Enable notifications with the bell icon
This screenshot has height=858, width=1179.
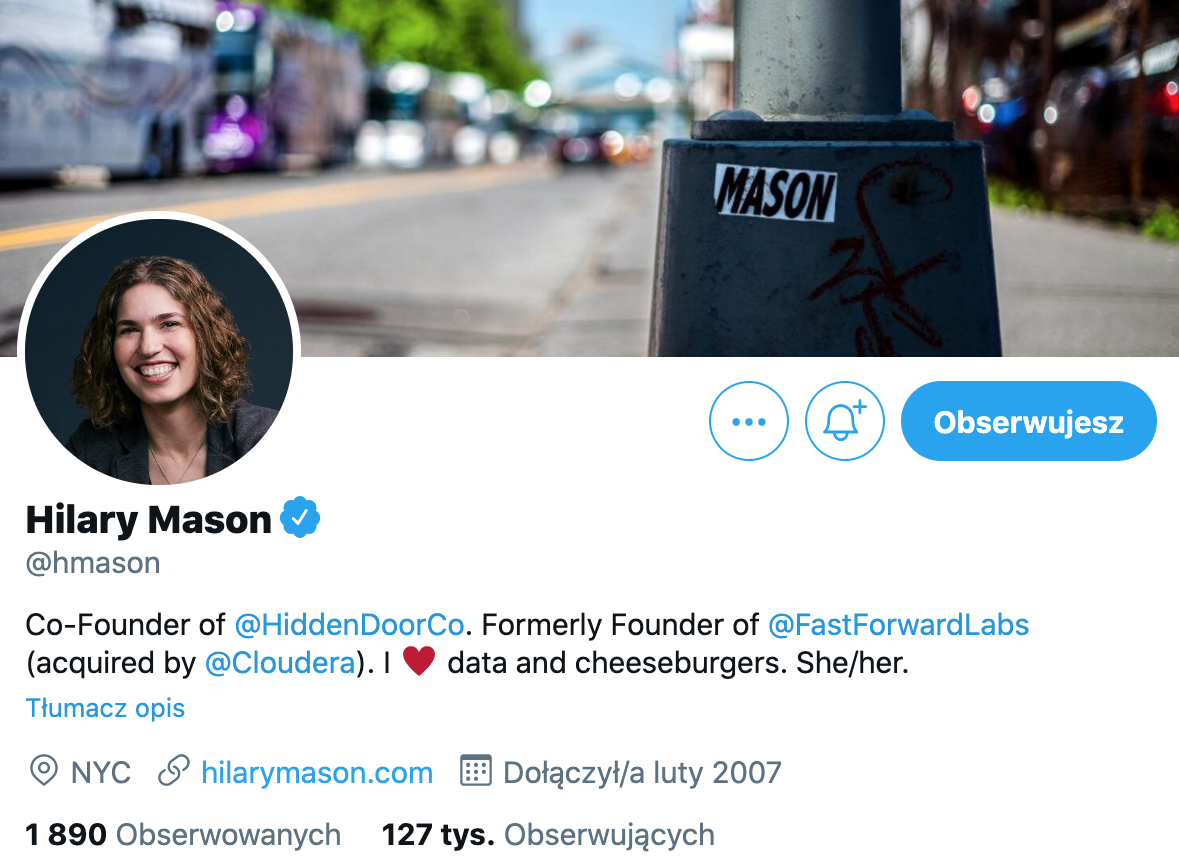click(844, 421)
